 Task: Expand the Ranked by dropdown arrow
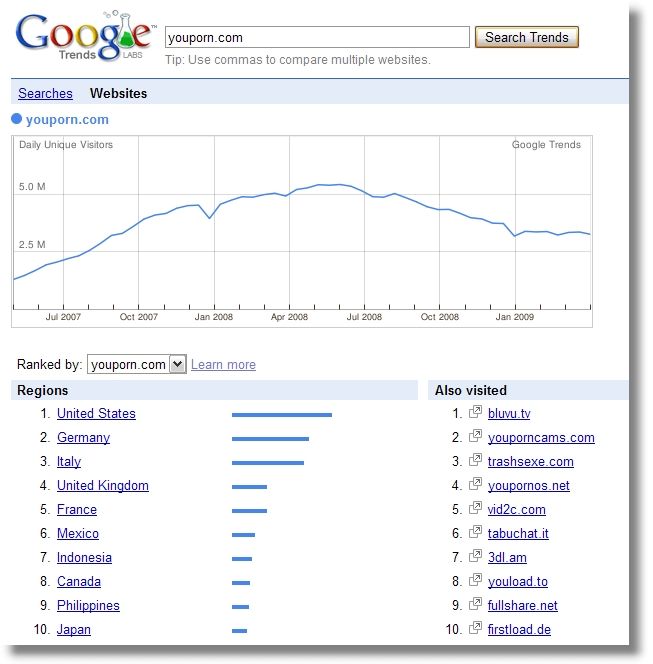pyautogui.click(x=178, y=364)
